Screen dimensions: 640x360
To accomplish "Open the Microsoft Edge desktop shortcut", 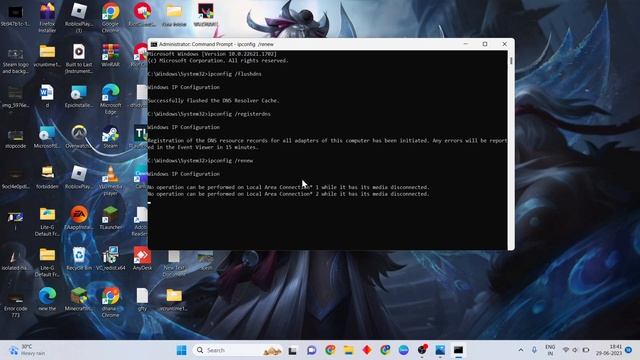I will point(111,99).
